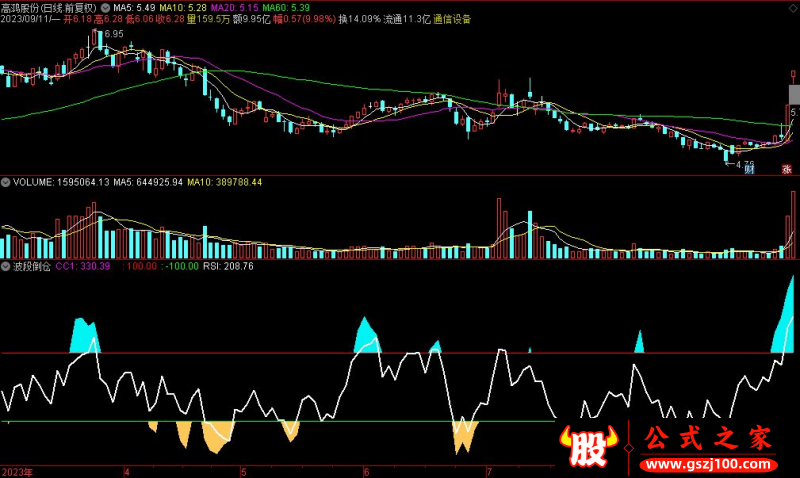Click the 波段倒仓 indicator name
The width and height of the screenshot is (800, 478).
pos(32,266)
